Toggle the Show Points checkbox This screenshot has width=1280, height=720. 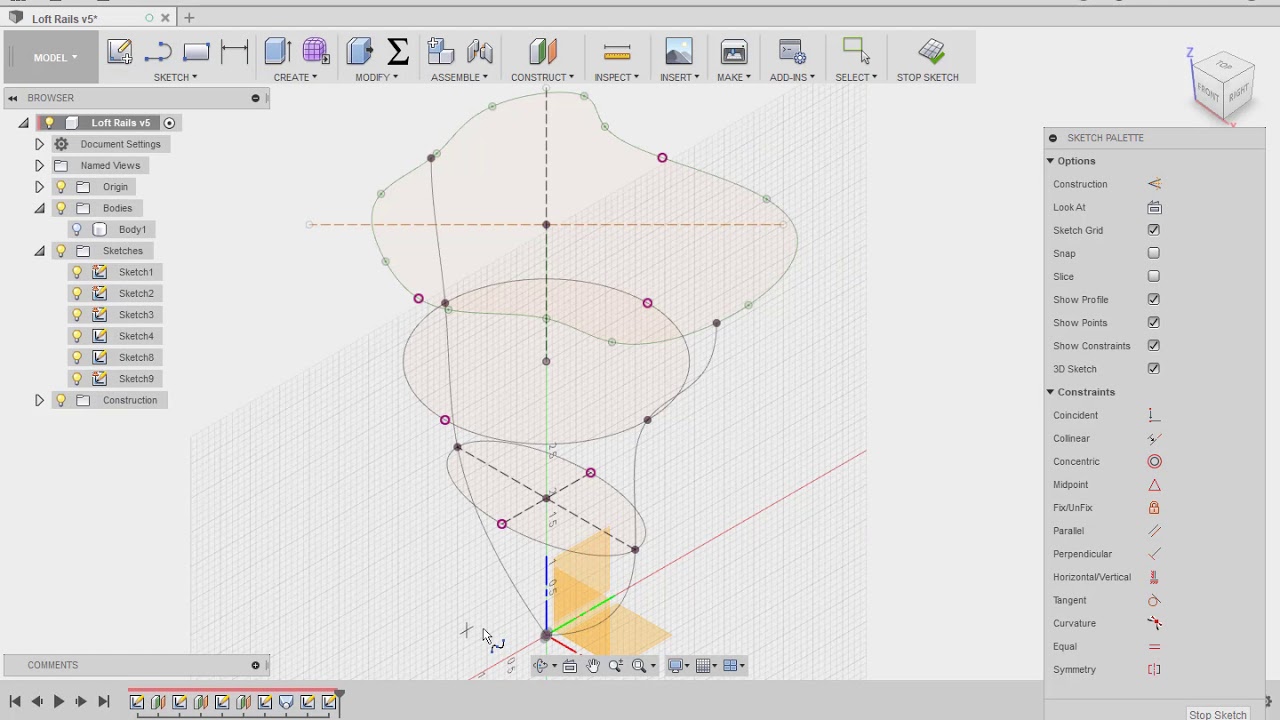1154,322
